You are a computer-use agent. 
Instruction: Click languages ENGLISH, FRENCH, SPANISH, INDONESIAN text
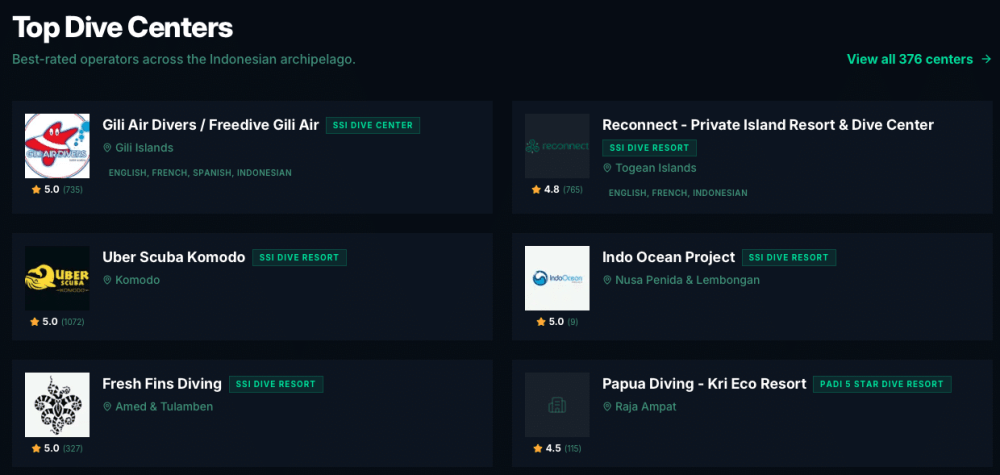200,173
